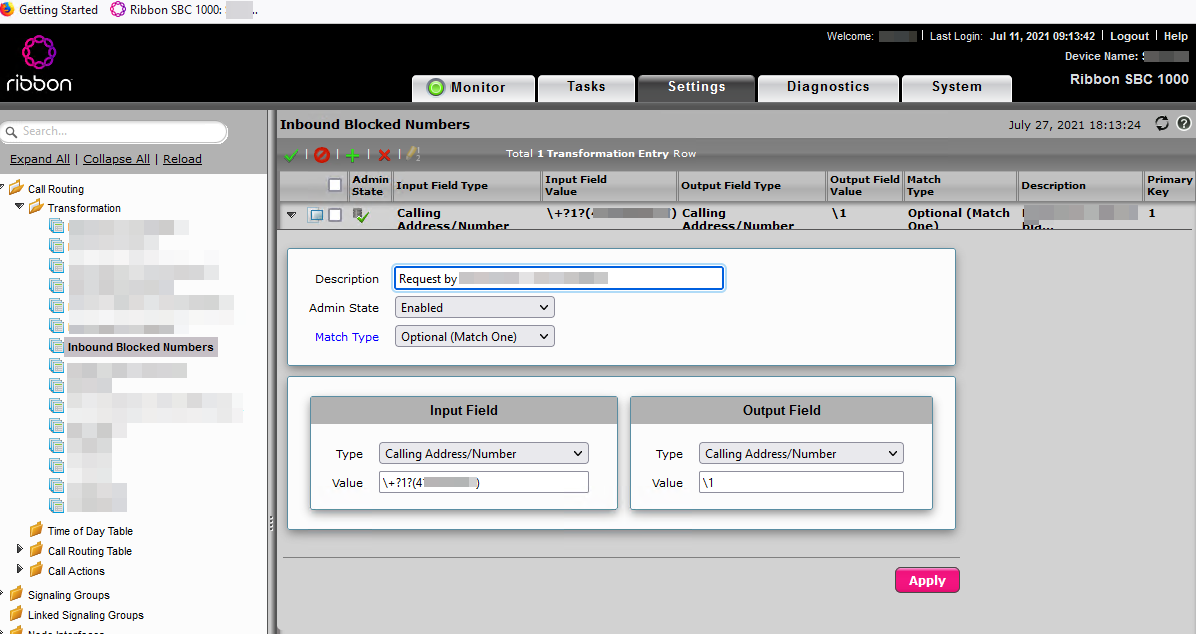Click the Description text field
1196x634 pixels.
click(558, 279)
